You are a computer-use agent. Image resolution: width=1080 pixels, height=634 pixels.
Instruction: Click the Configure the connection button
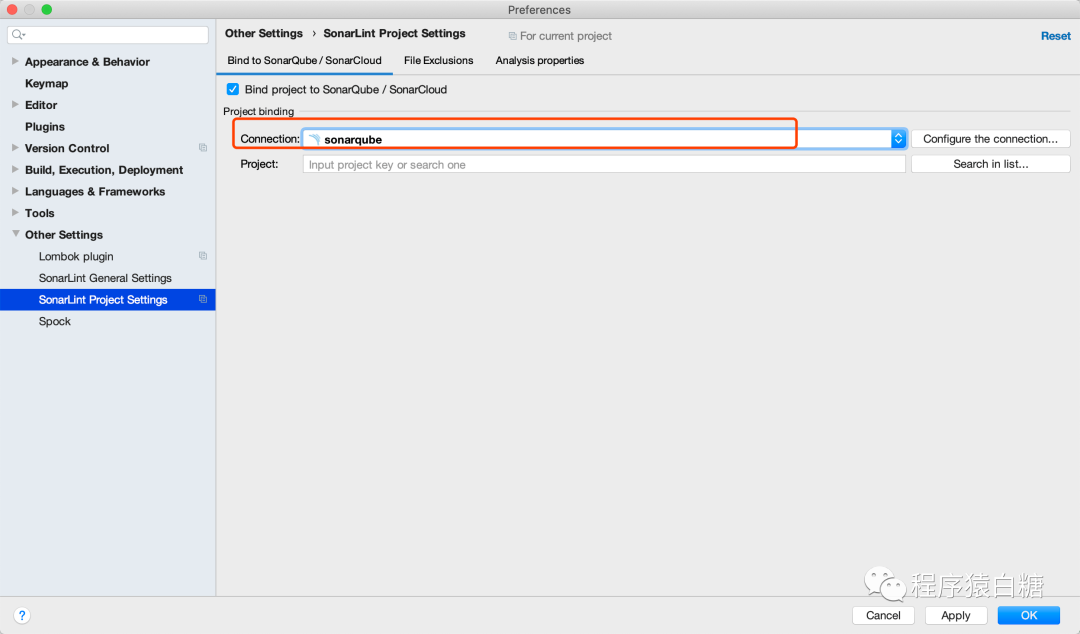tap(990, 139)
